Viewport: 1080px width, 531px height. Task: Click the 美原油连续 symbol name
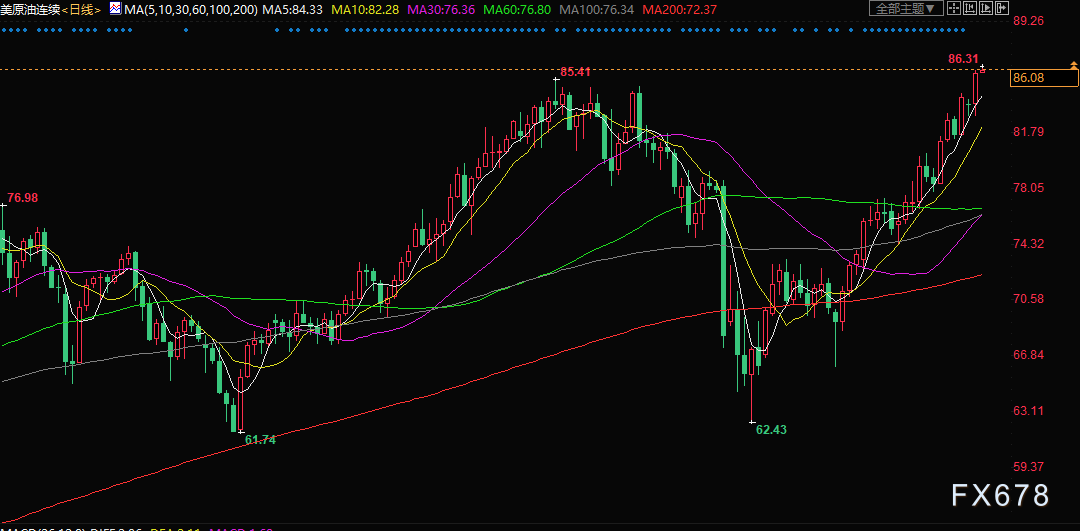(30, 9)
